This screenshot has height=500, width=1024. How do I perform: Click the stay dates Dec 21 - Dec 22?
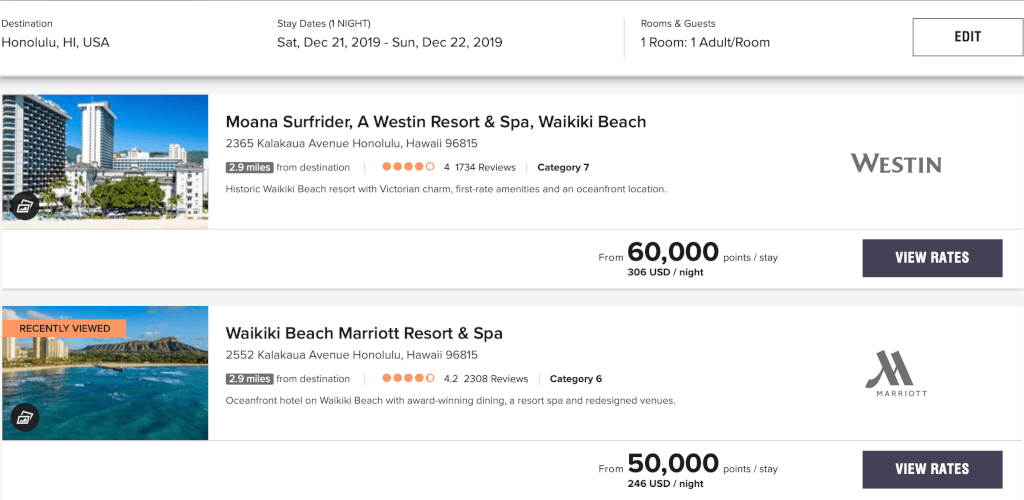[390, 42]
